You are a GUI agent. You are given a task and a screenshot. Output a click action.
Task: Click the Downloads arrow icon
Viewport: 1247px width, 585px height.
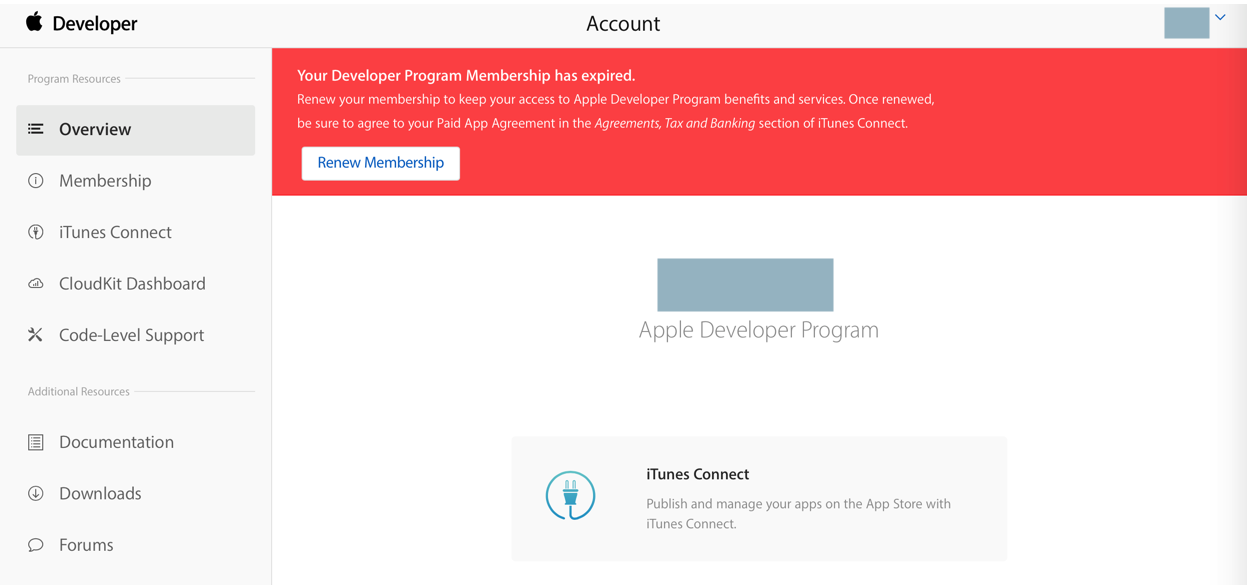point(36,493)
